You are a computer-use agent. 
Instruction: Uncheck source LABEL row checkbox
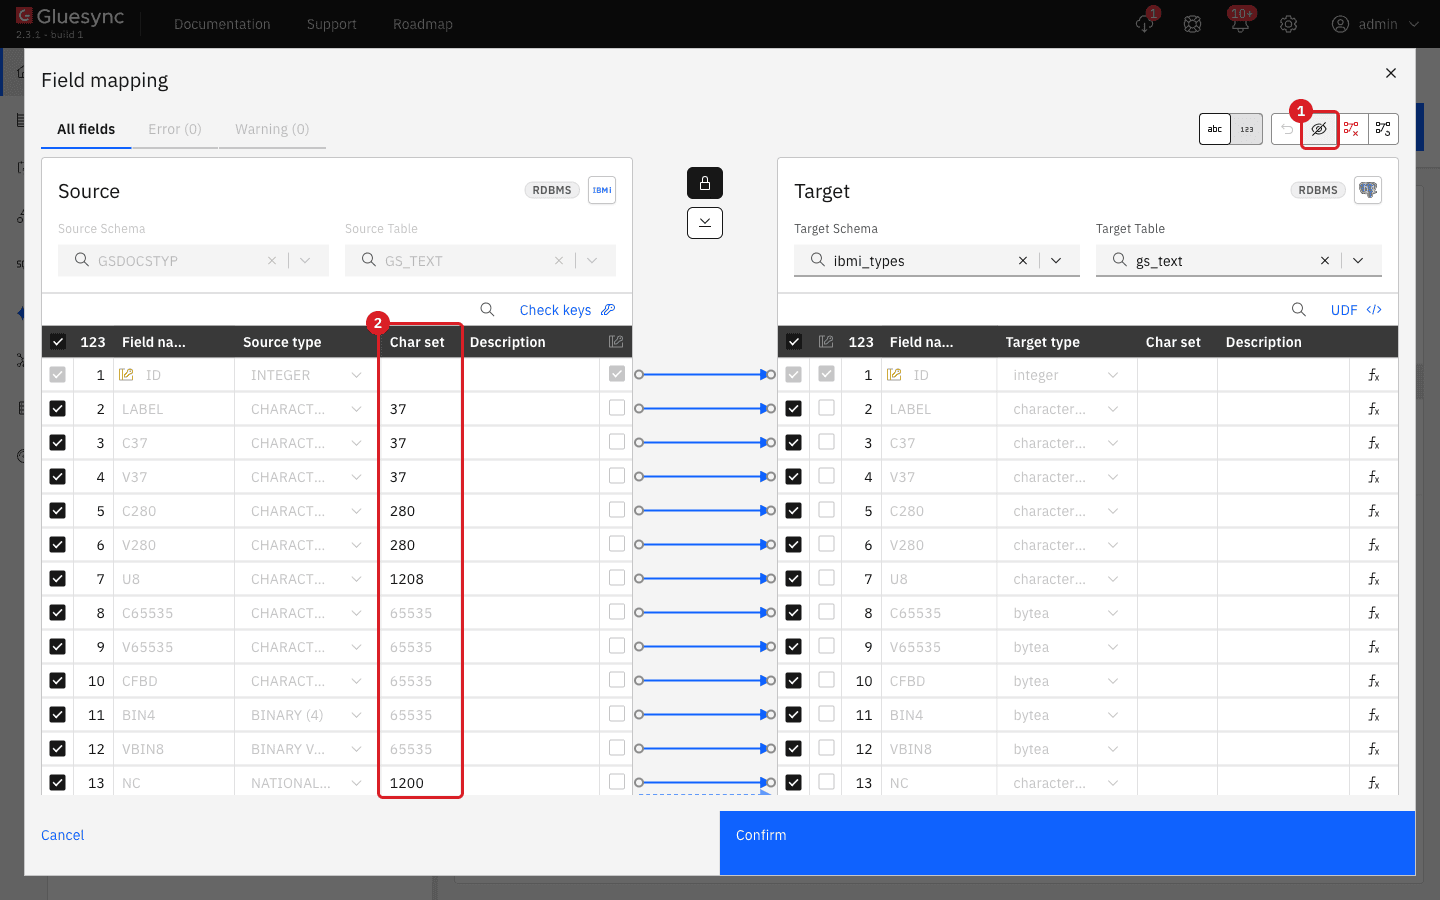click(58, 409)
